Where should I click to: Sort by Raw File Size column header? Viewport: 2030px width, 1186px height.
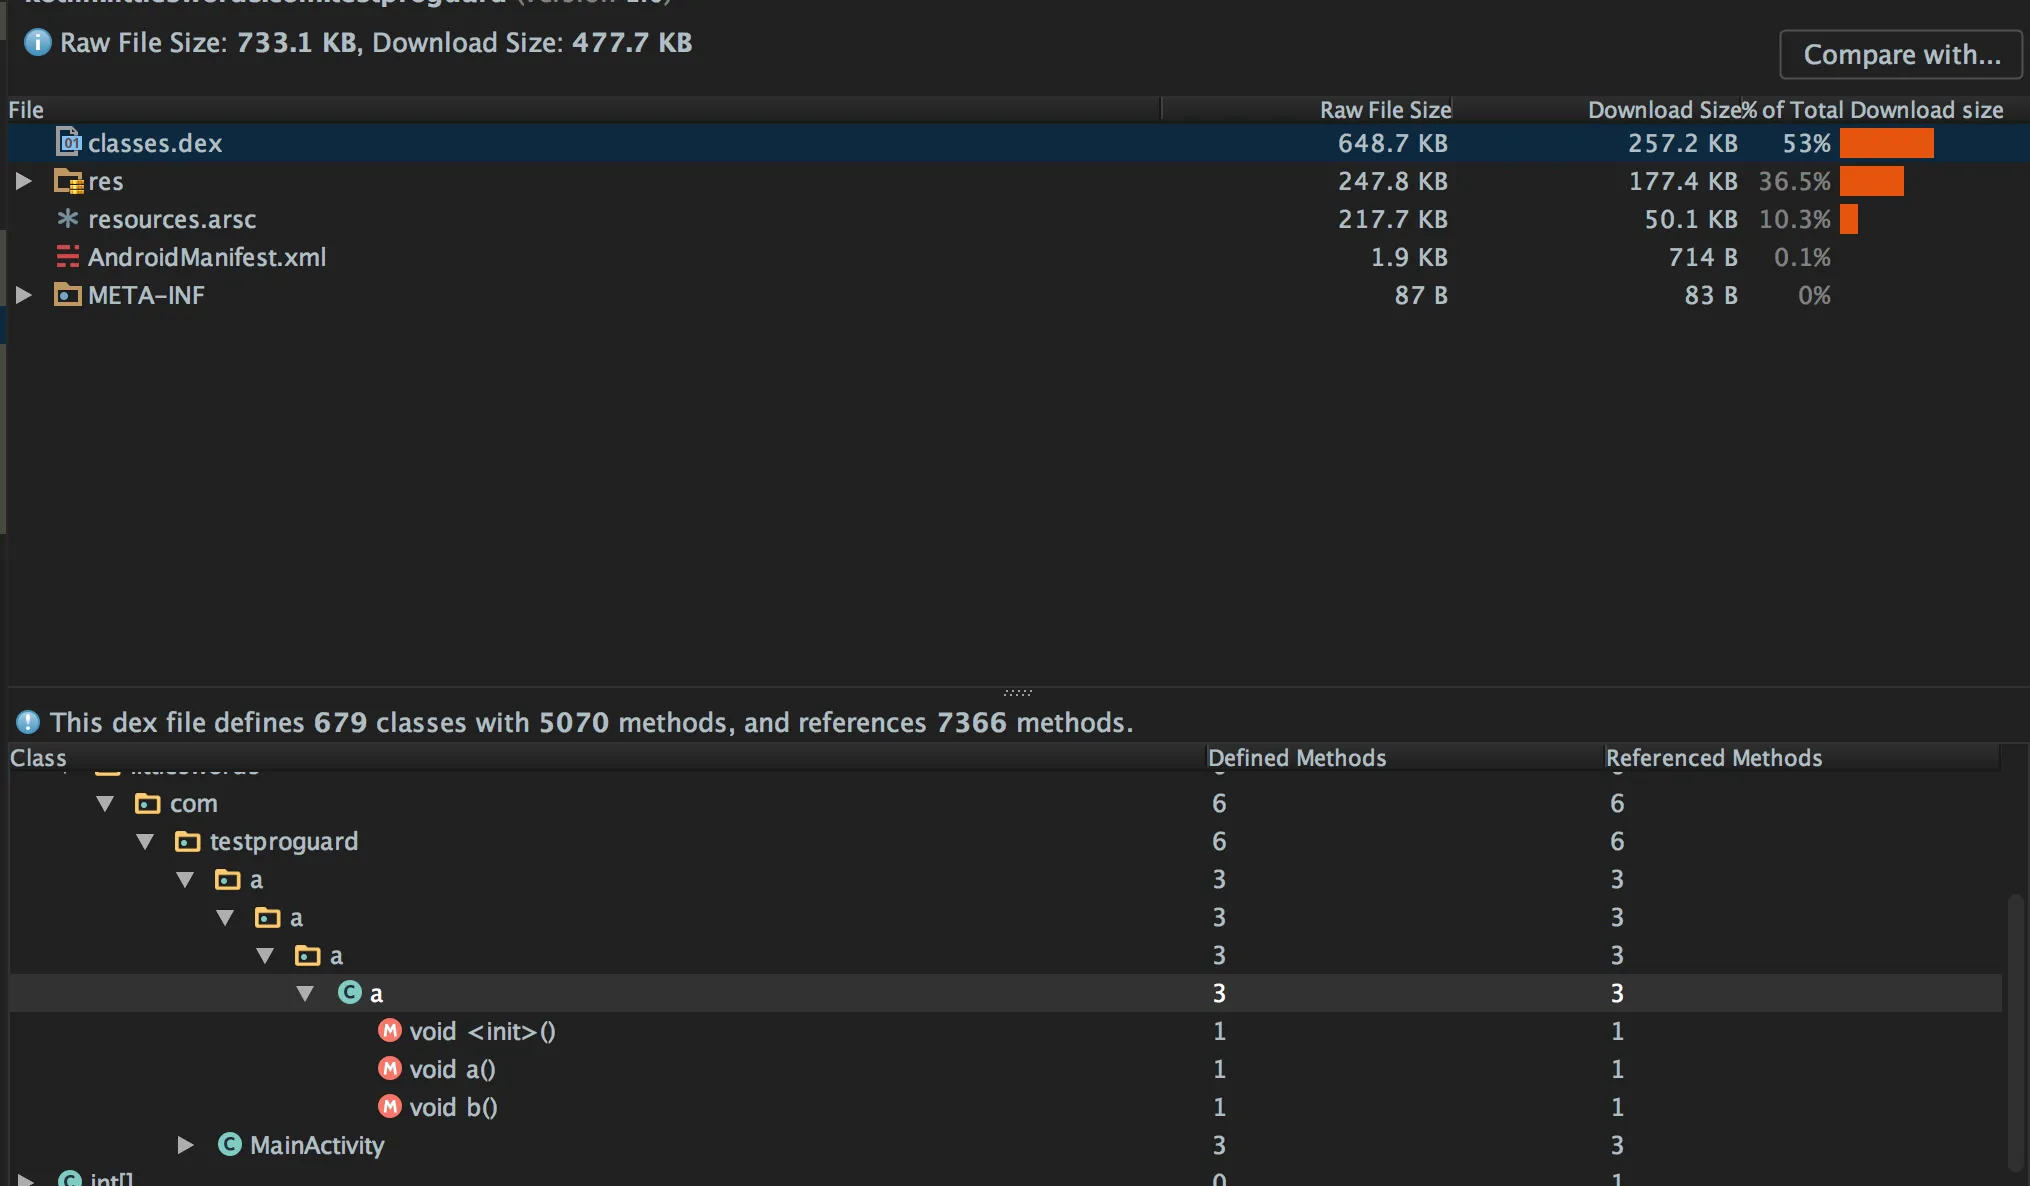[1384, 110]
